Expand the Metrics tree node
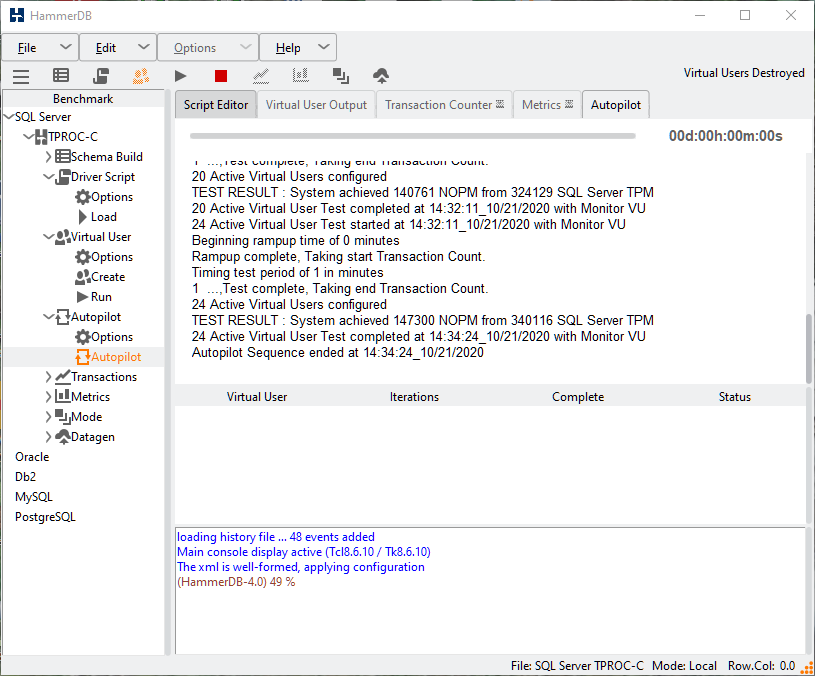815x676 pixels. [48, 397]
